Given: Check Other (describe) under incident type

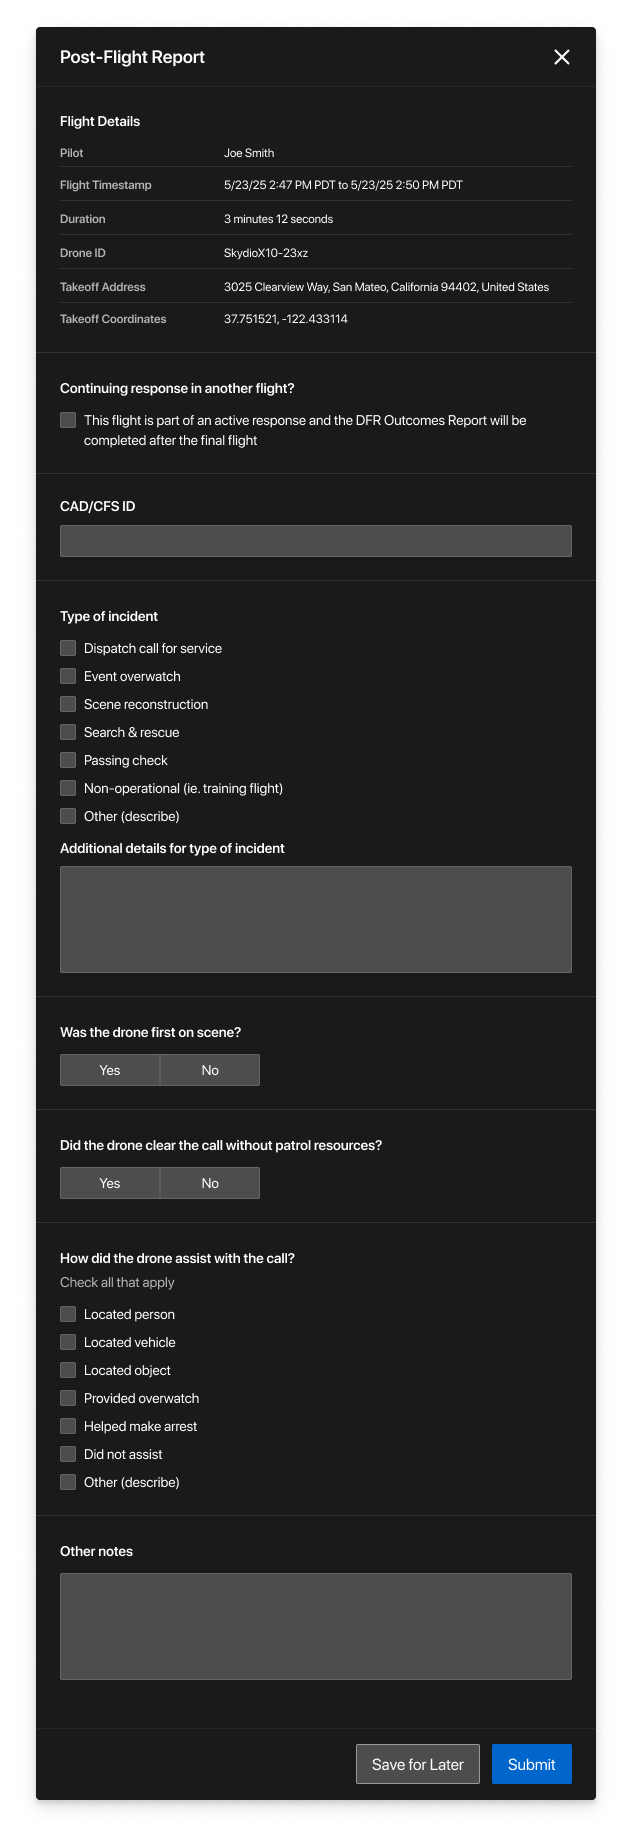Looking at the screenshot, I should (x=68, y=816).
